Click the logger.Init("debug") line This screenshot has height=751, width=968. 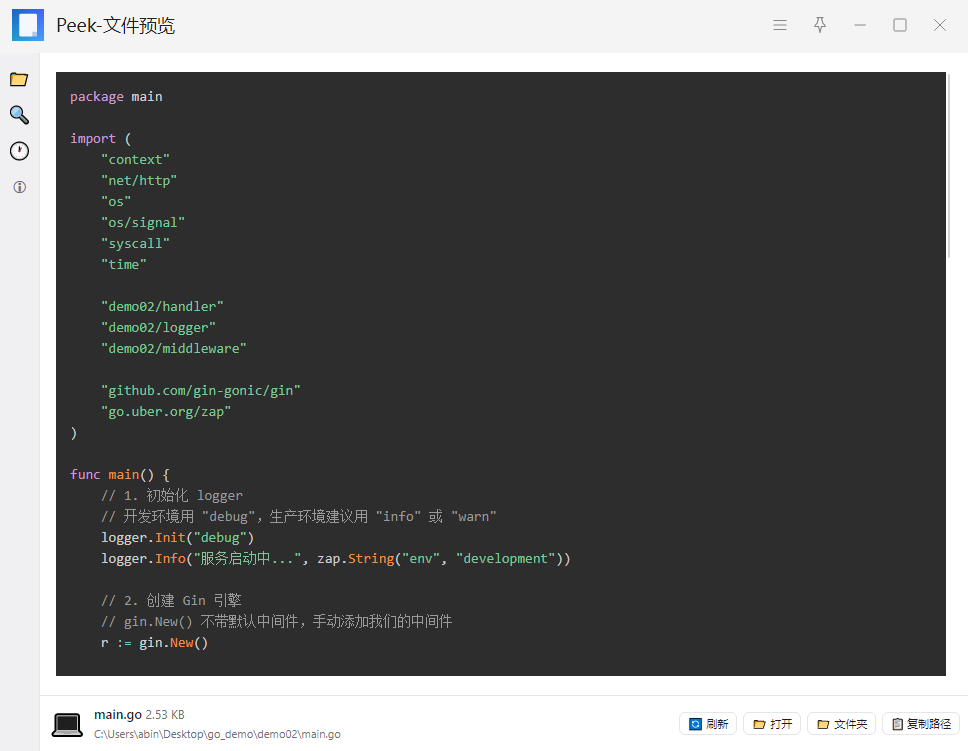tap(178, 537)
